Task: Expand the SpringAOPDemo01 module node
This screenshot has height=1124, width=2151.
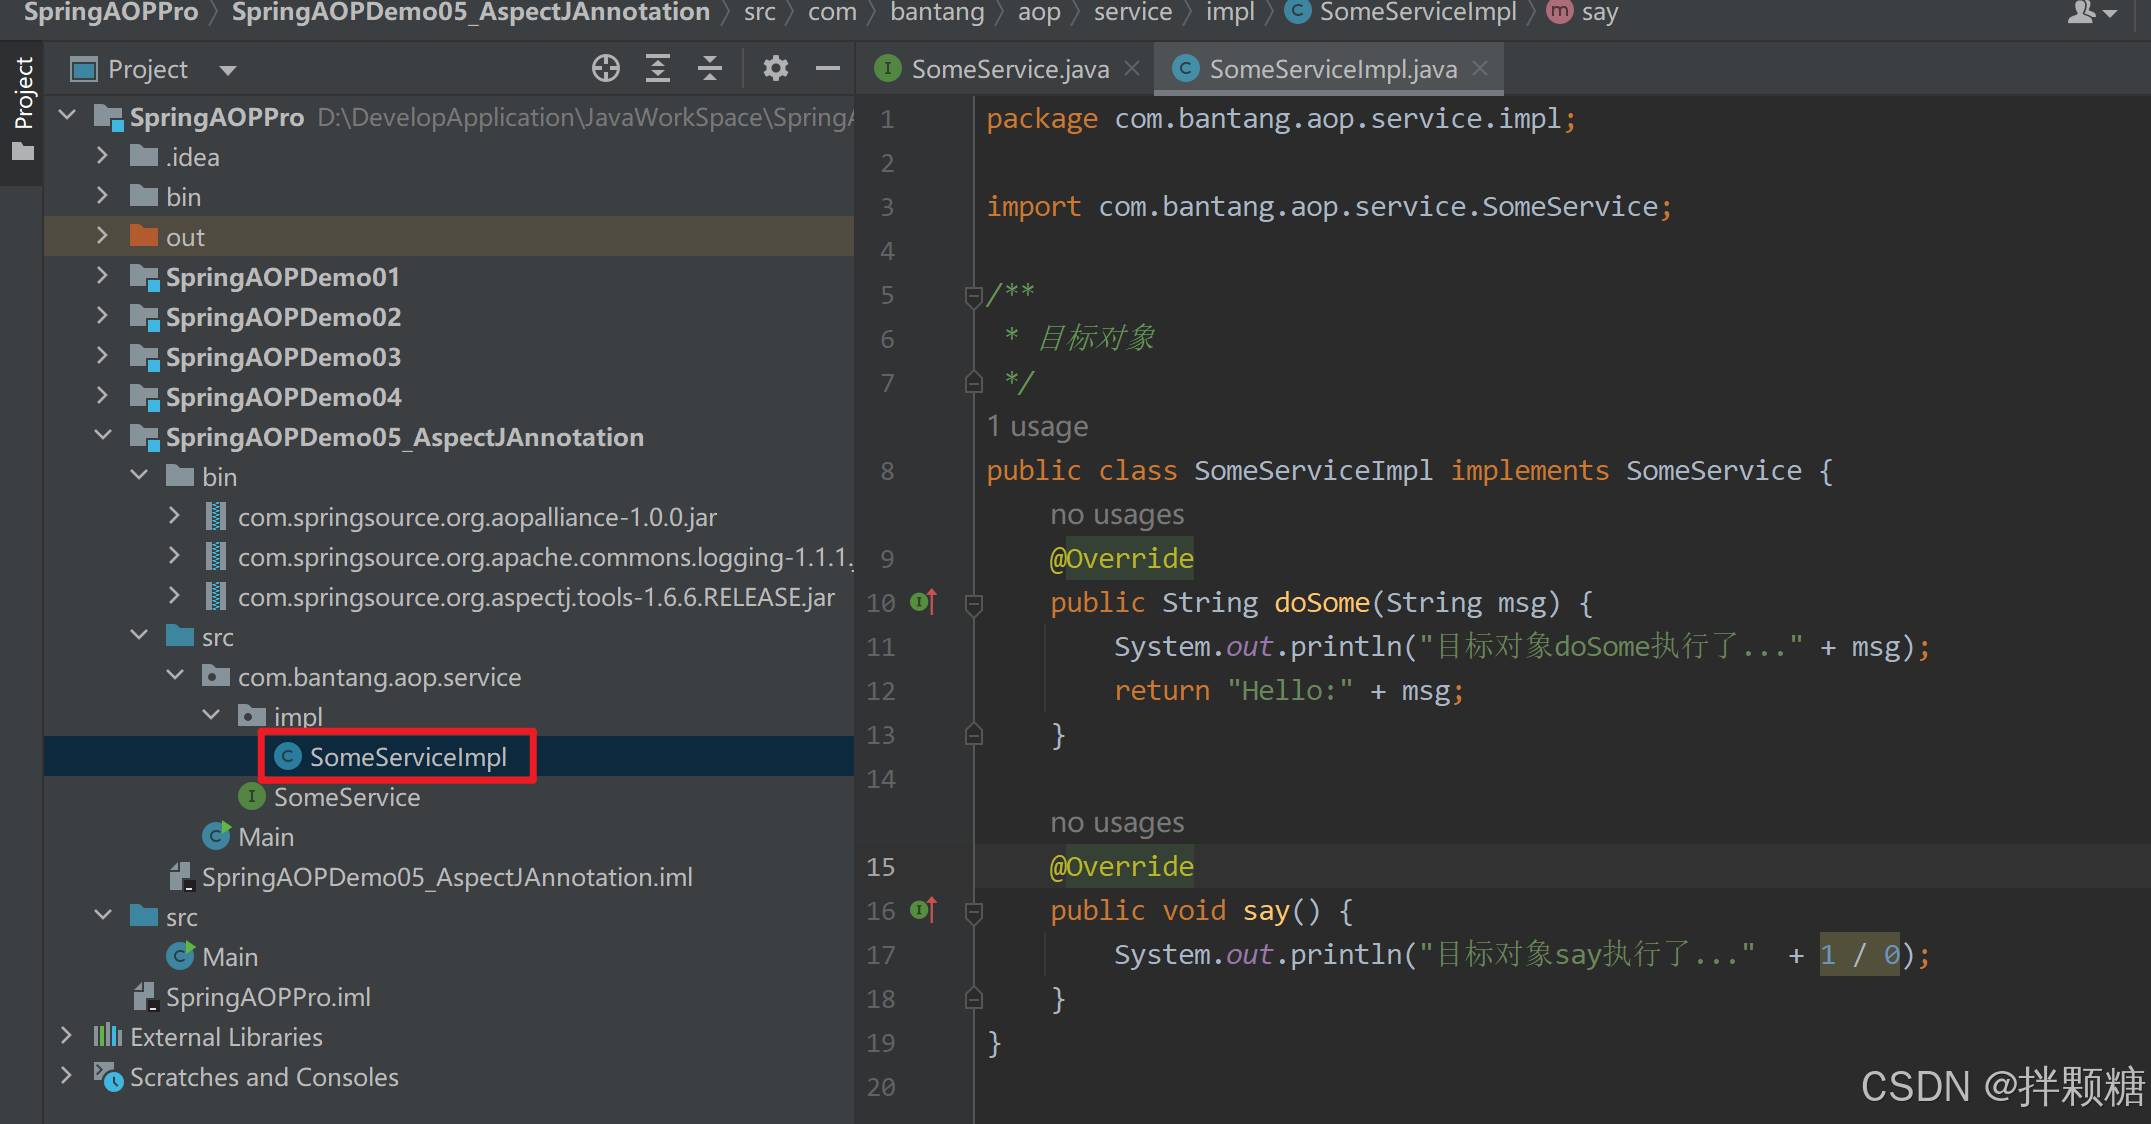Action: pyautogui.click(x=102, y=276)
